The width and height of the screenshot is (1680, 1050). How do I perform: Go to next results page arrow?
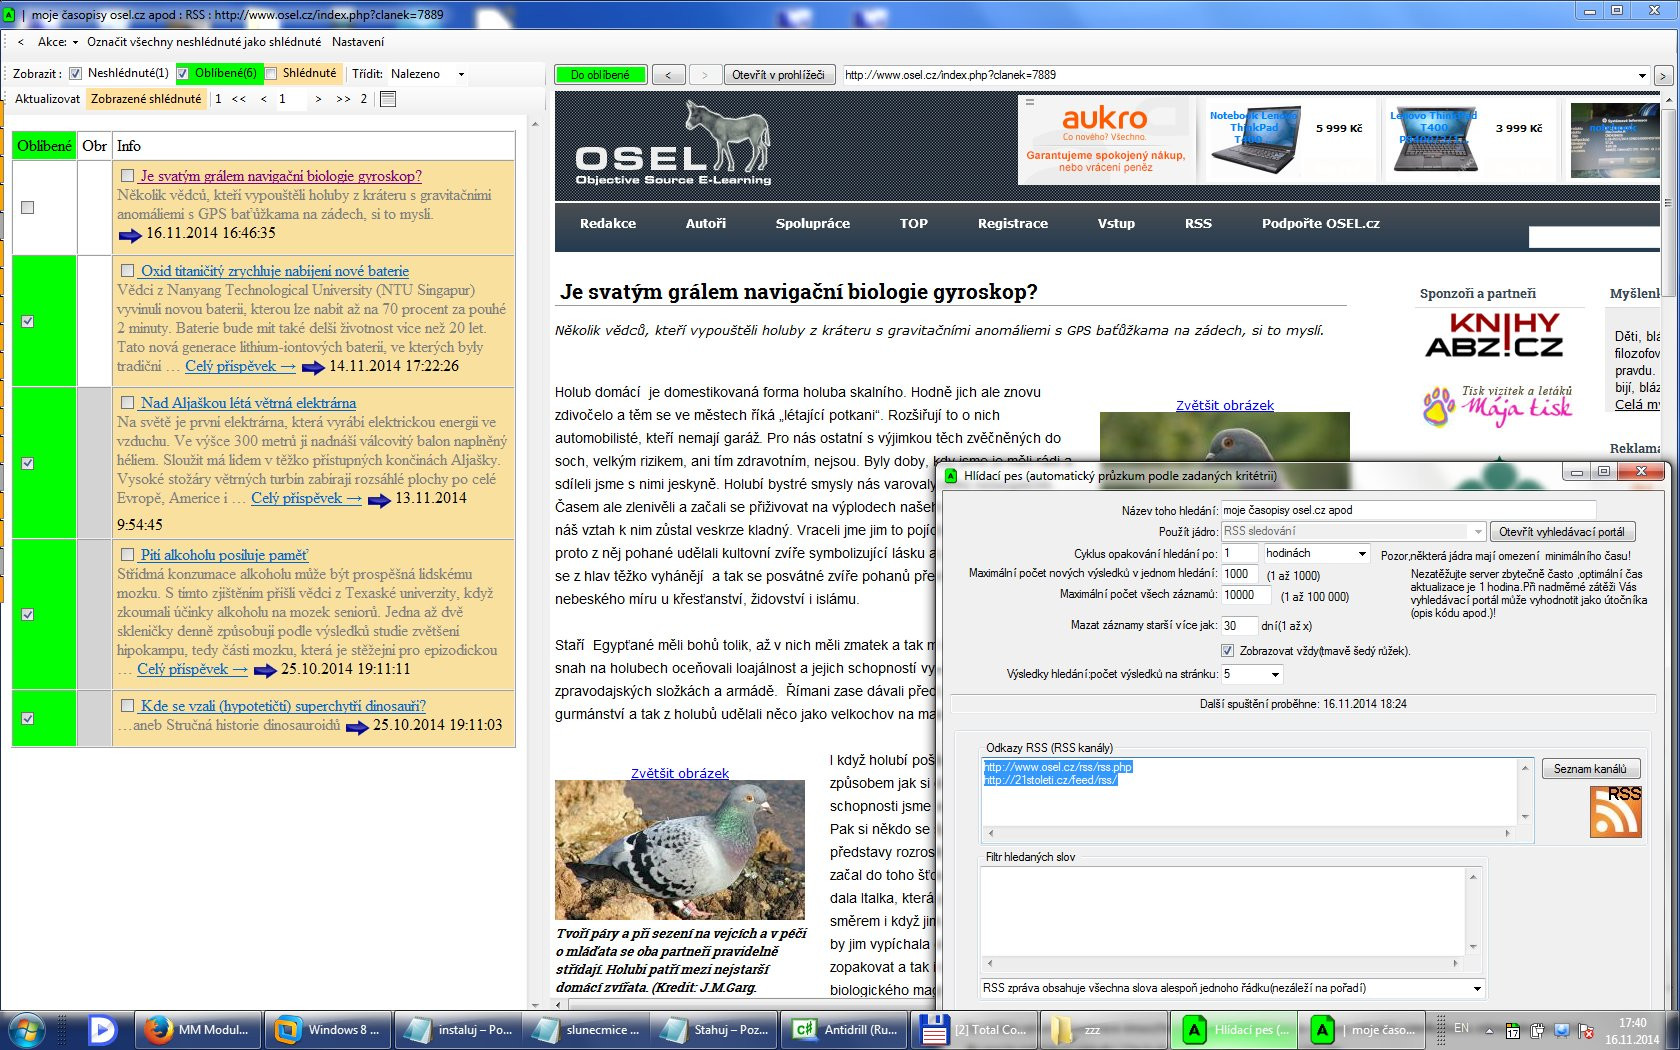(318, 99)
